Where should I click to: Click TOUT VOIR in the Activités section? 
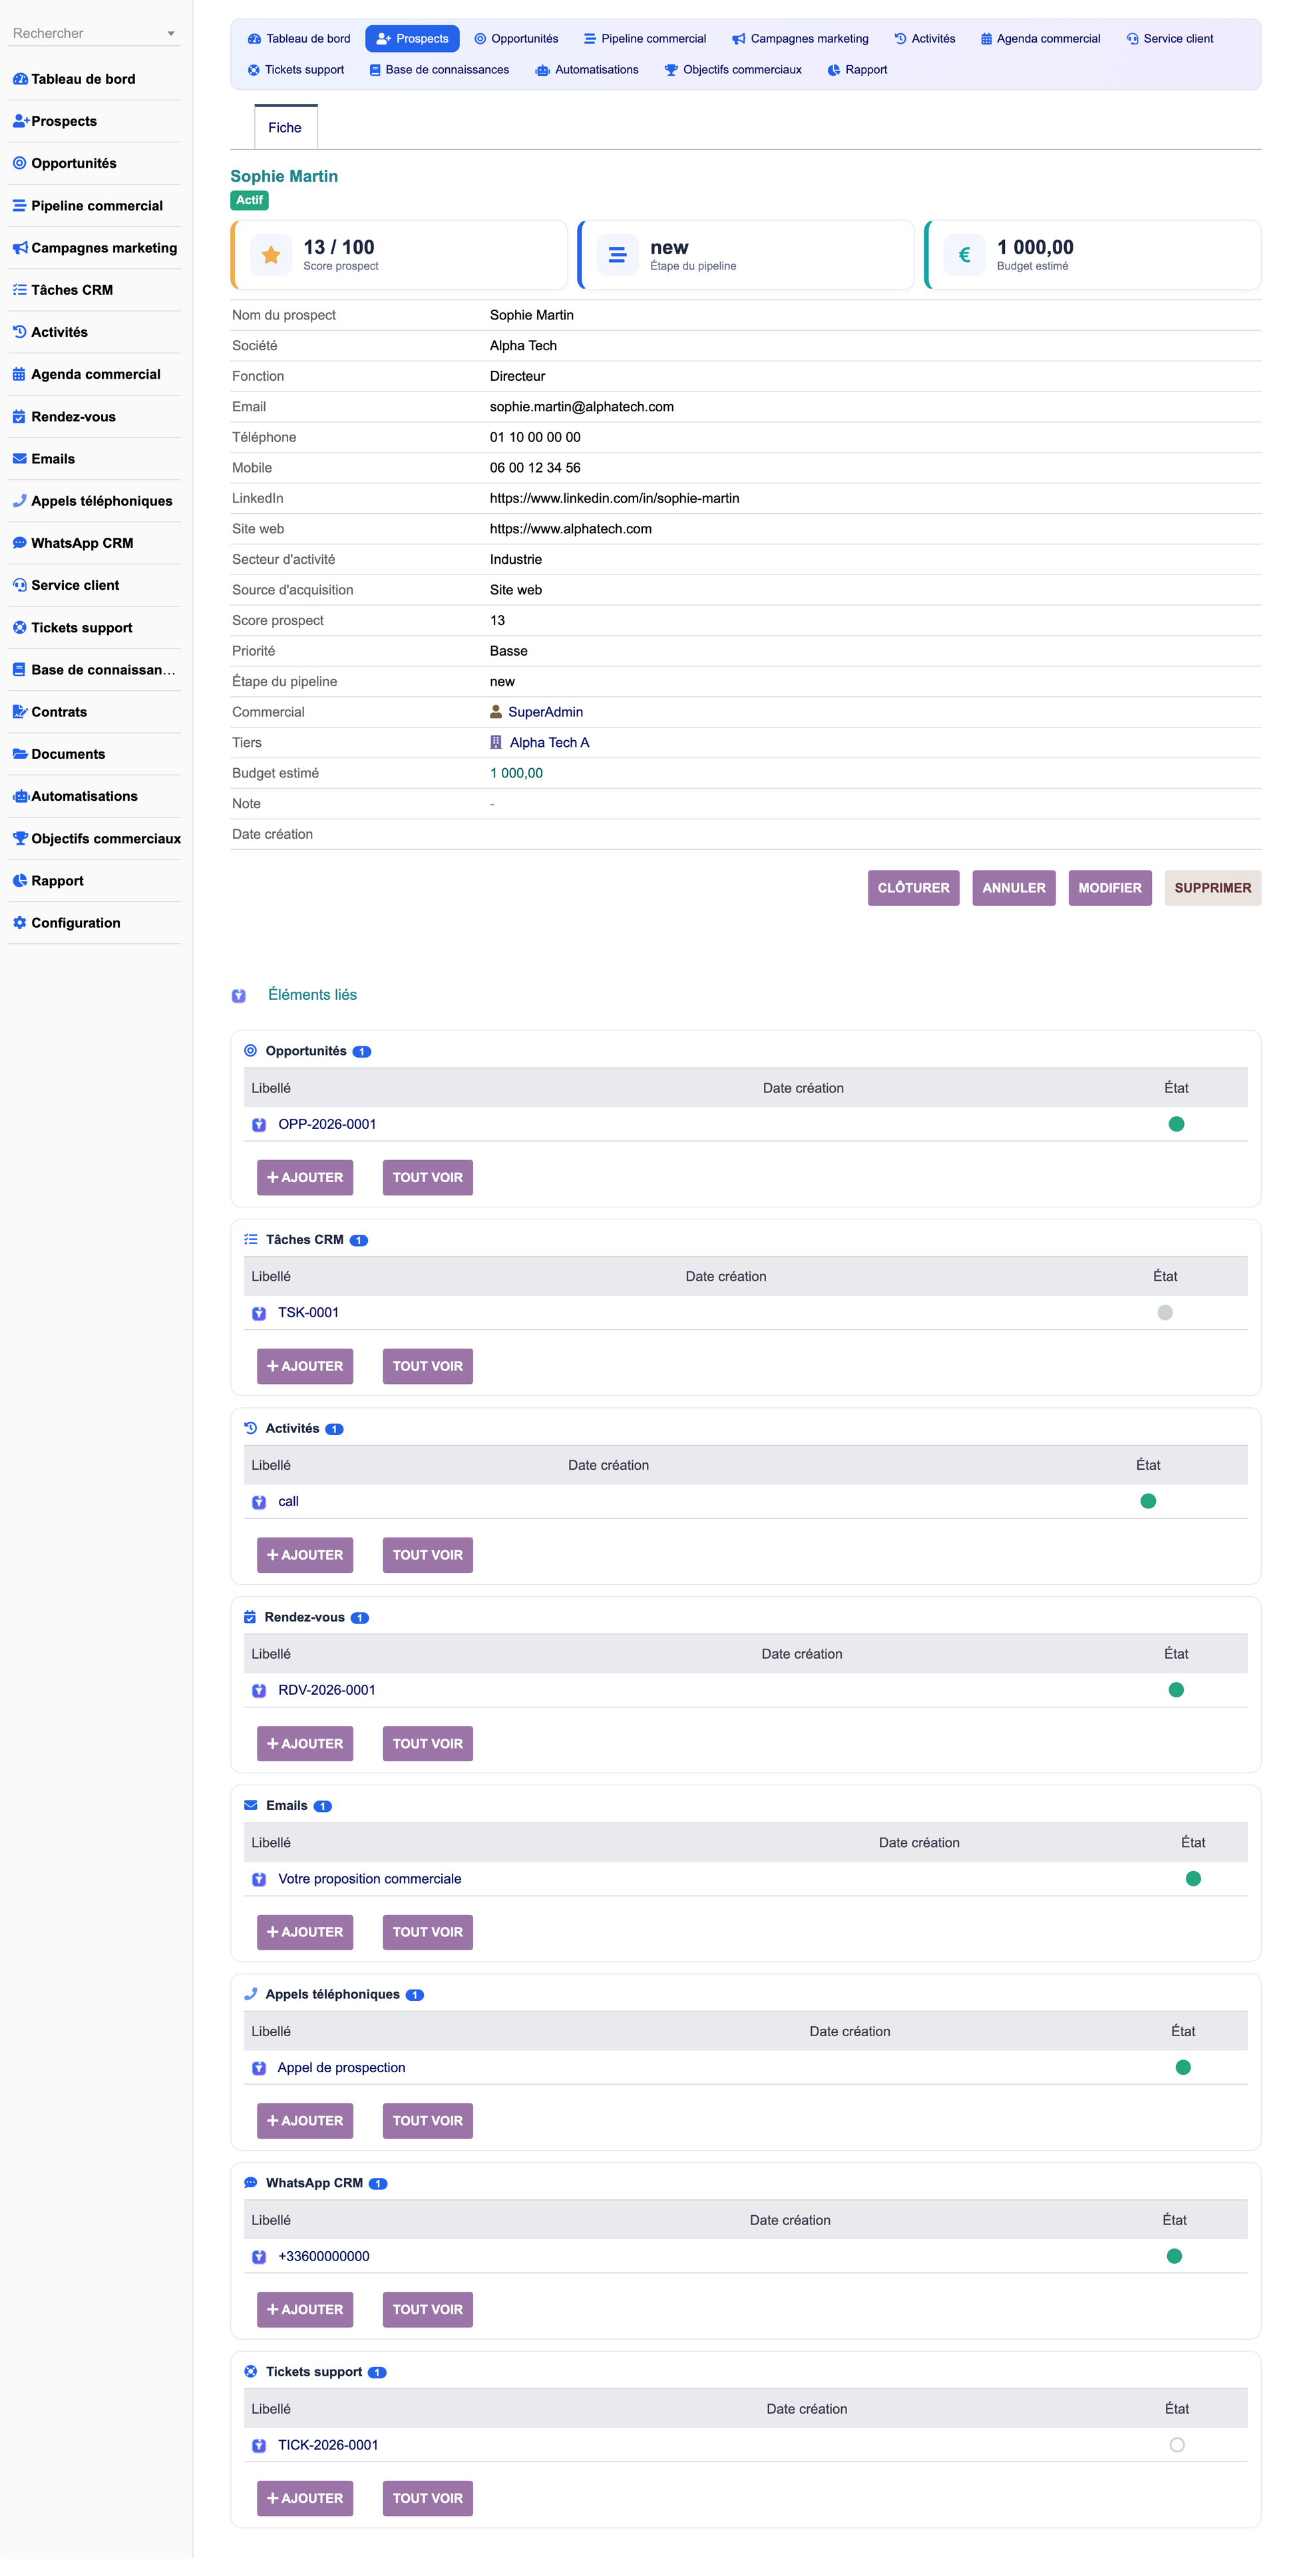tap(427, 1555)
